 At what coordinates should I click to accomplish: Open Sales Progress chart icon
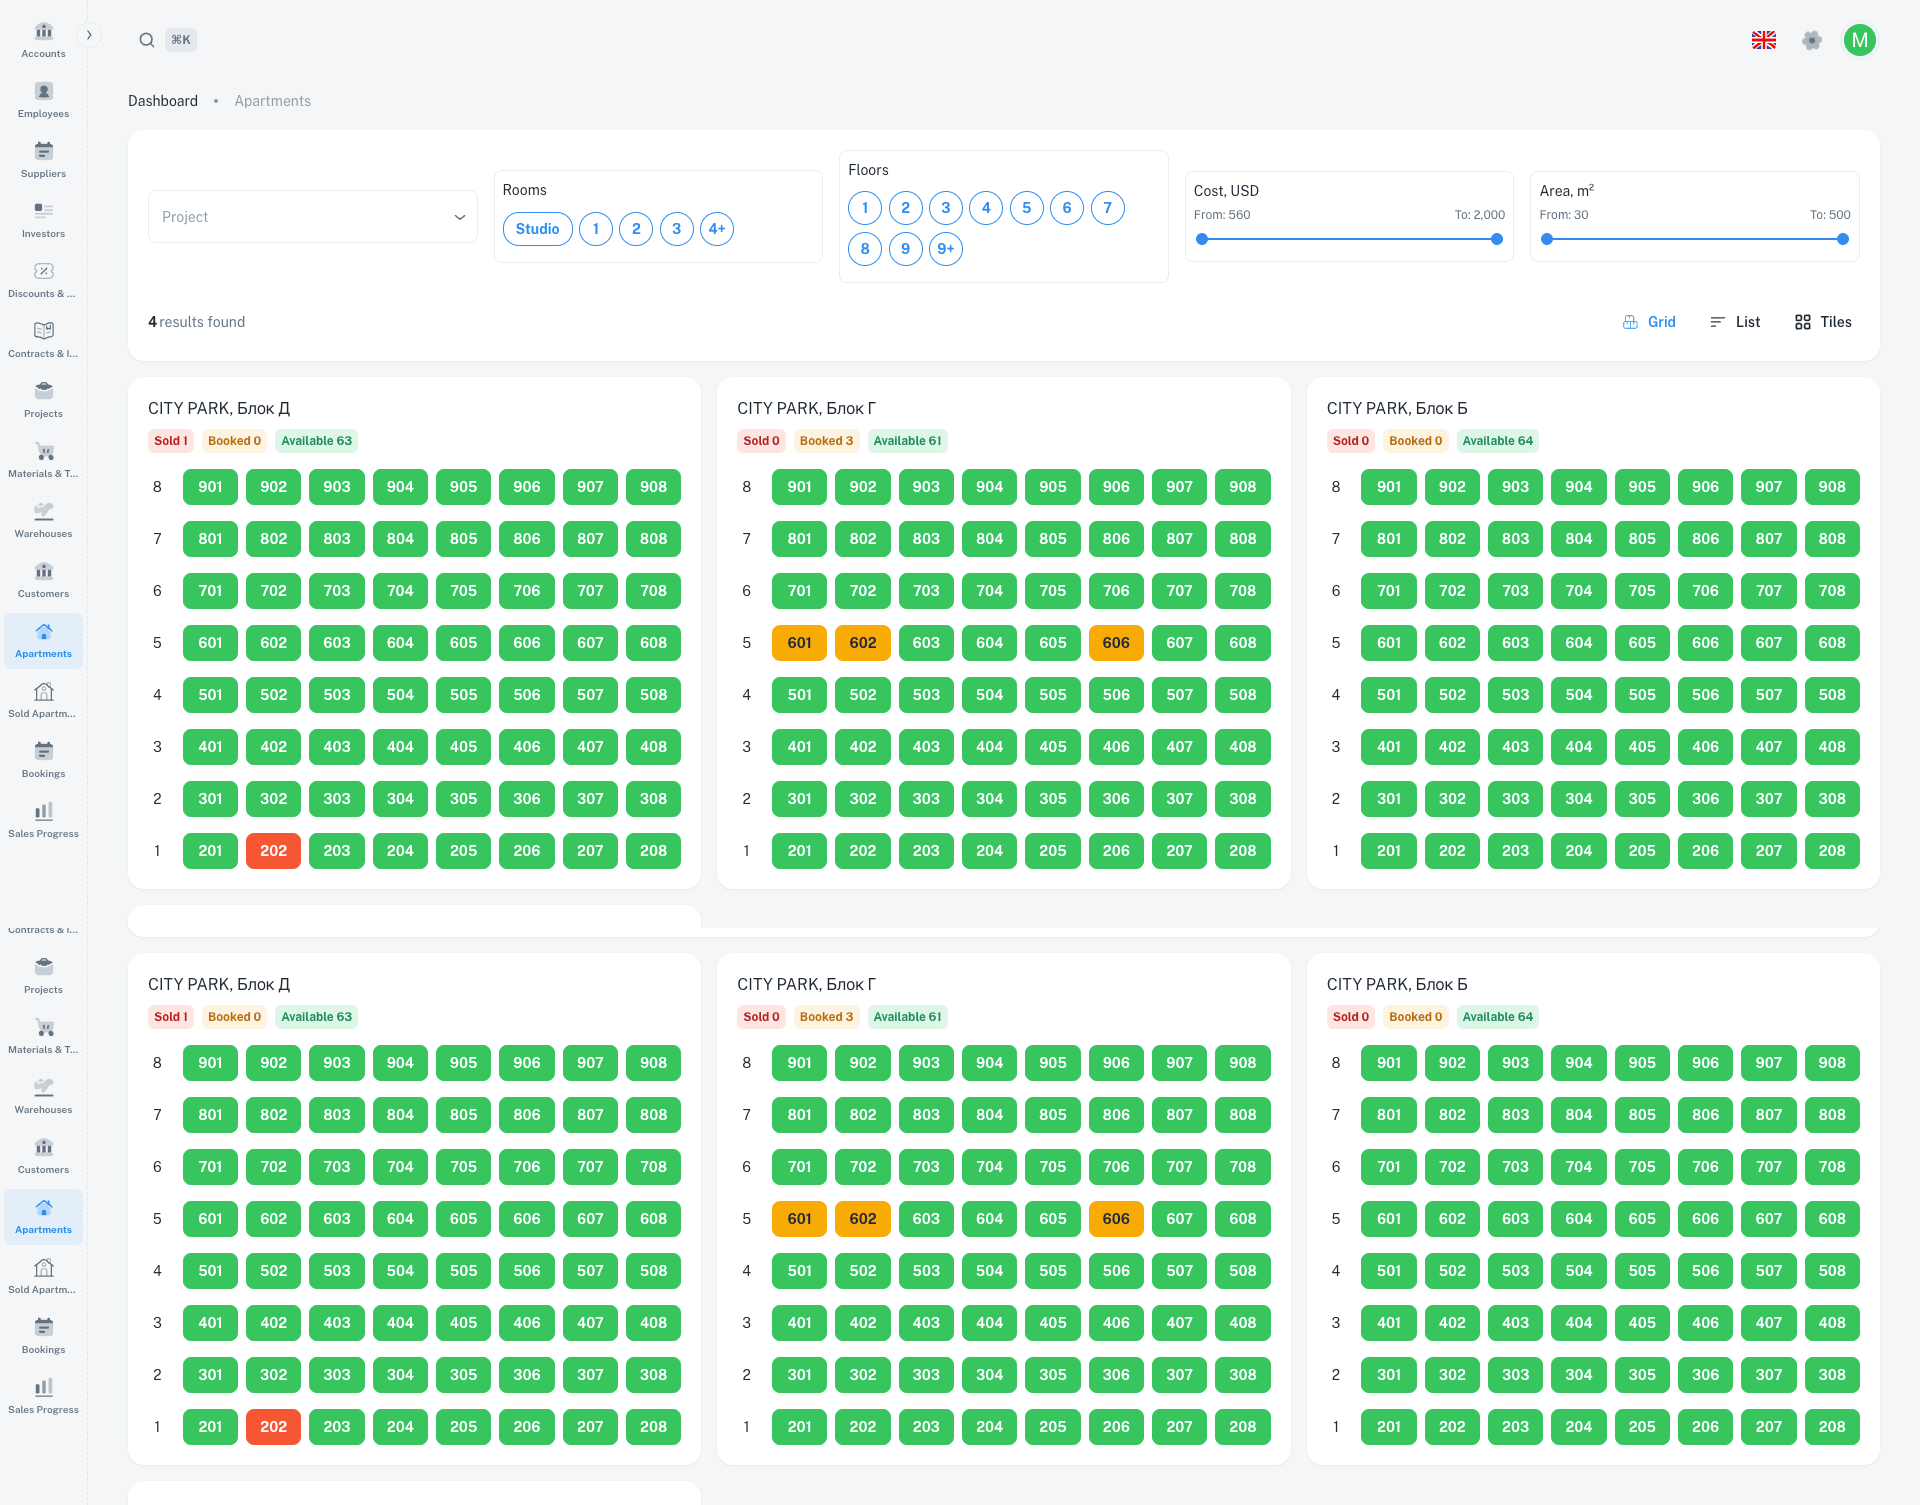pos(43,811)
